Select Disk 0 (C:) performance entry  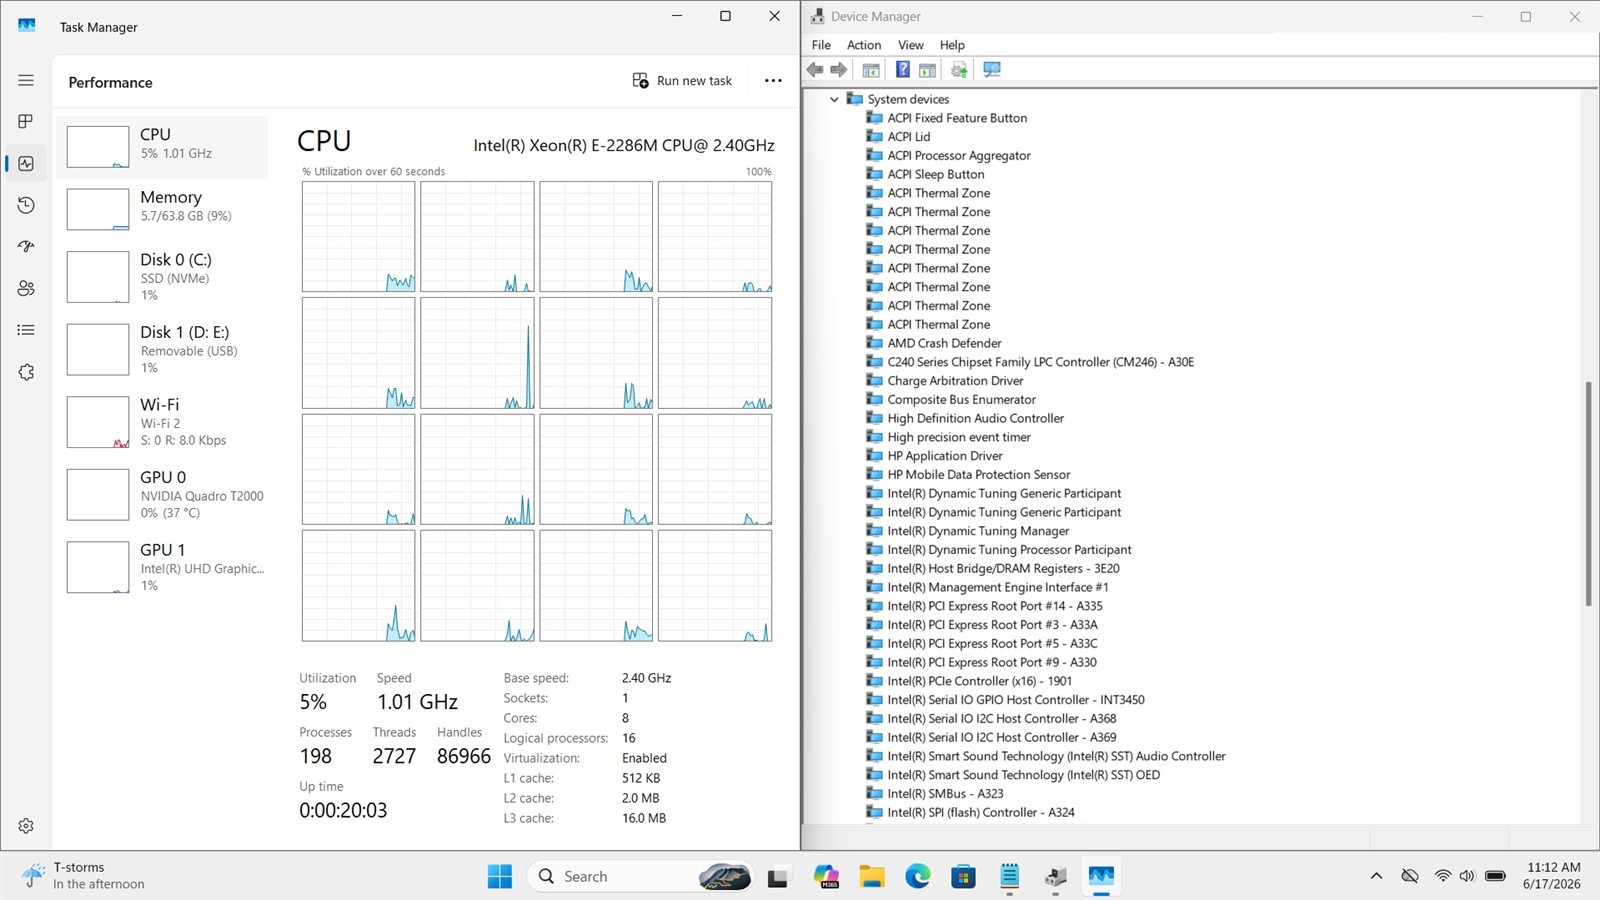(162, 277)
